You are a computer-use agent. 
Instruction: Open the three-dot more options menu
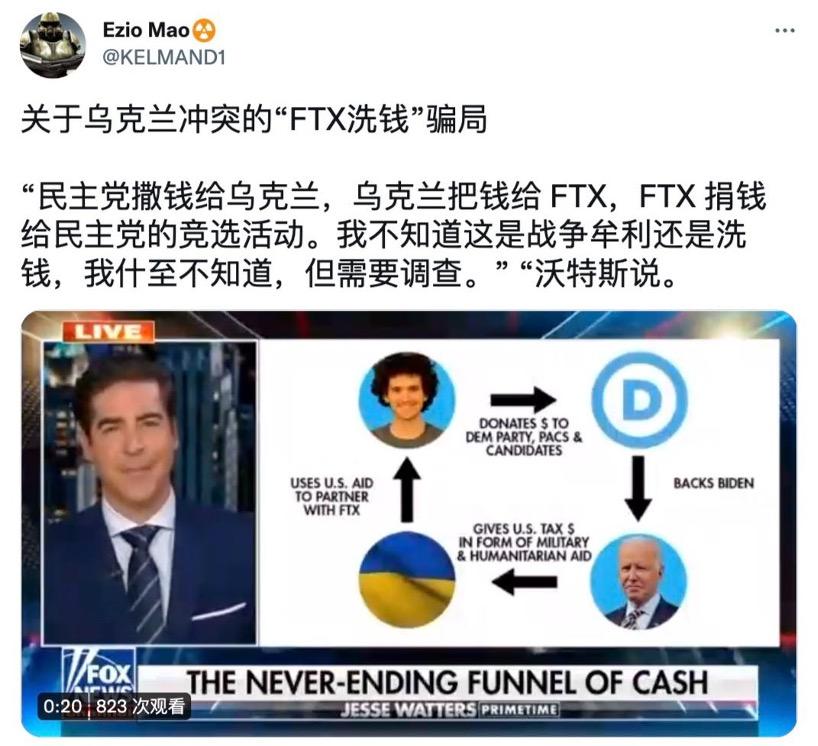pos(785,31)
